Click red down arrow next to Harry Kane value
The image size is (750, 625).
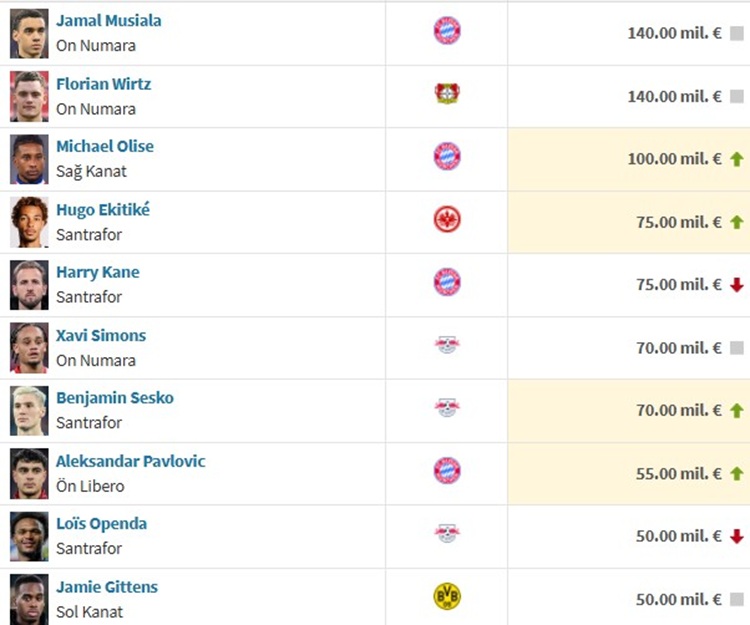737,285
